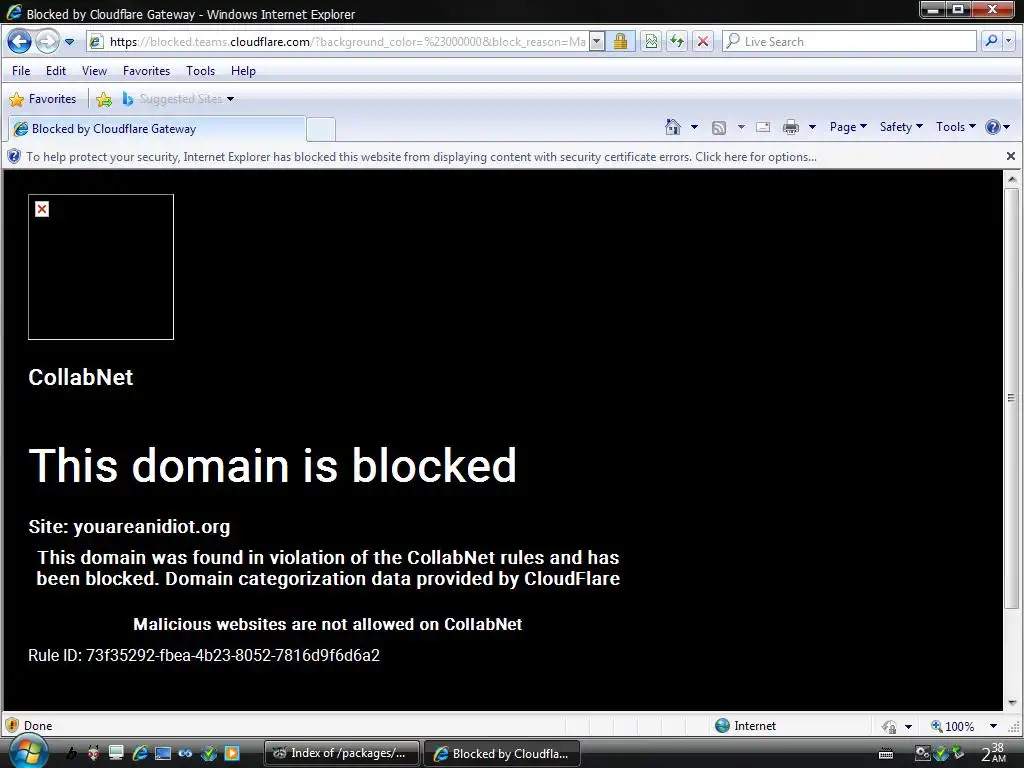Image resolution: width=1024 pixels, height=768 pixels.
Task: Click the broken image placeholder
Action: [x=101, y=267]
